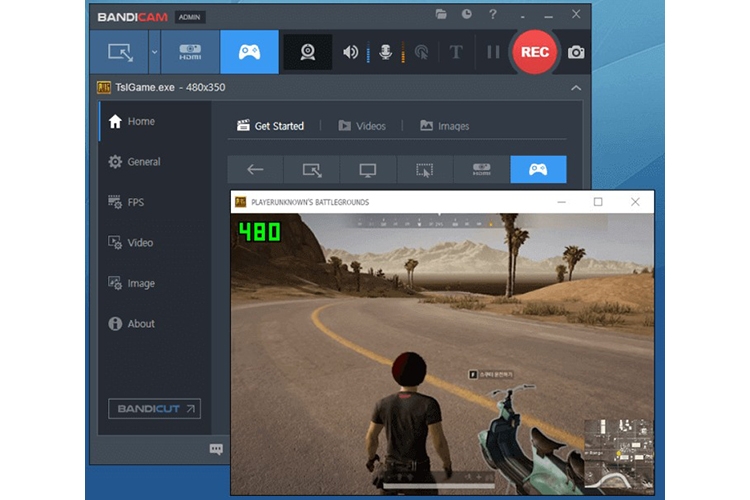Open the Video settings section
Image resolution: width=750 pixels, height=500 pixels.
point(154,243)
